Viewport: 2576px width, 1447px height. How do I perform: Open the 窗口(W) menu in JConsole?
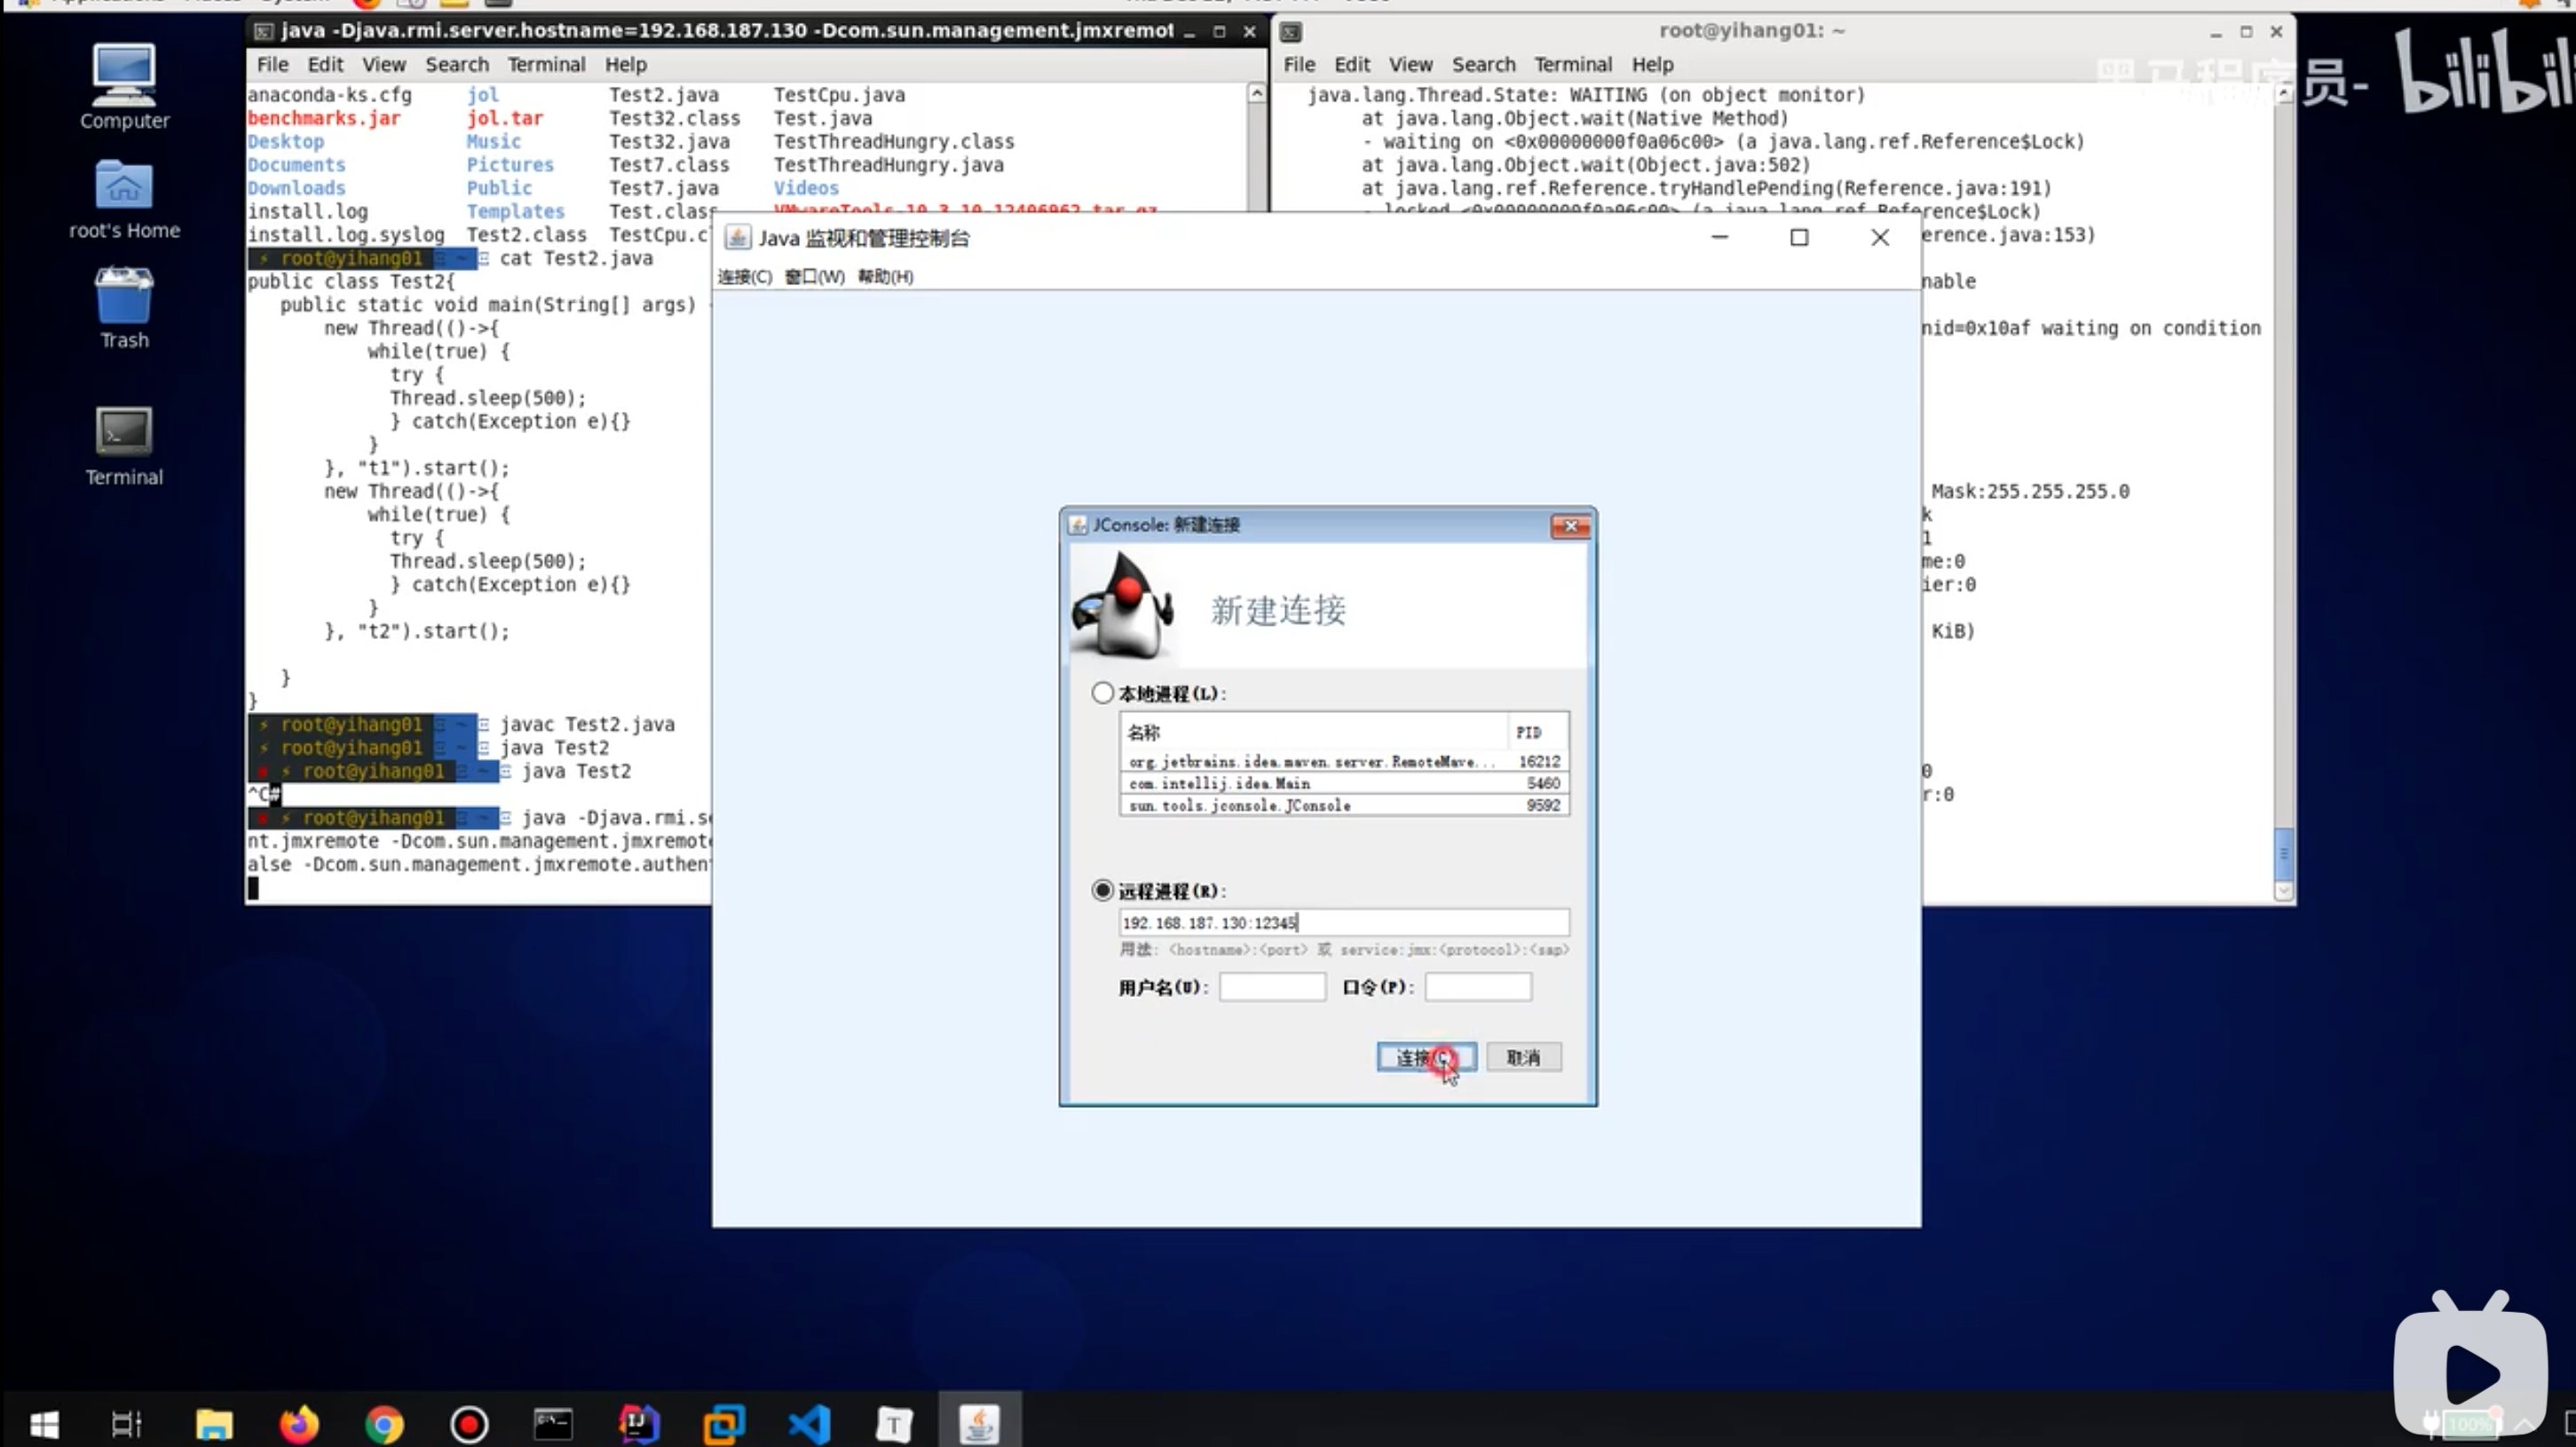pyautogui.click(x=814, y=276)
